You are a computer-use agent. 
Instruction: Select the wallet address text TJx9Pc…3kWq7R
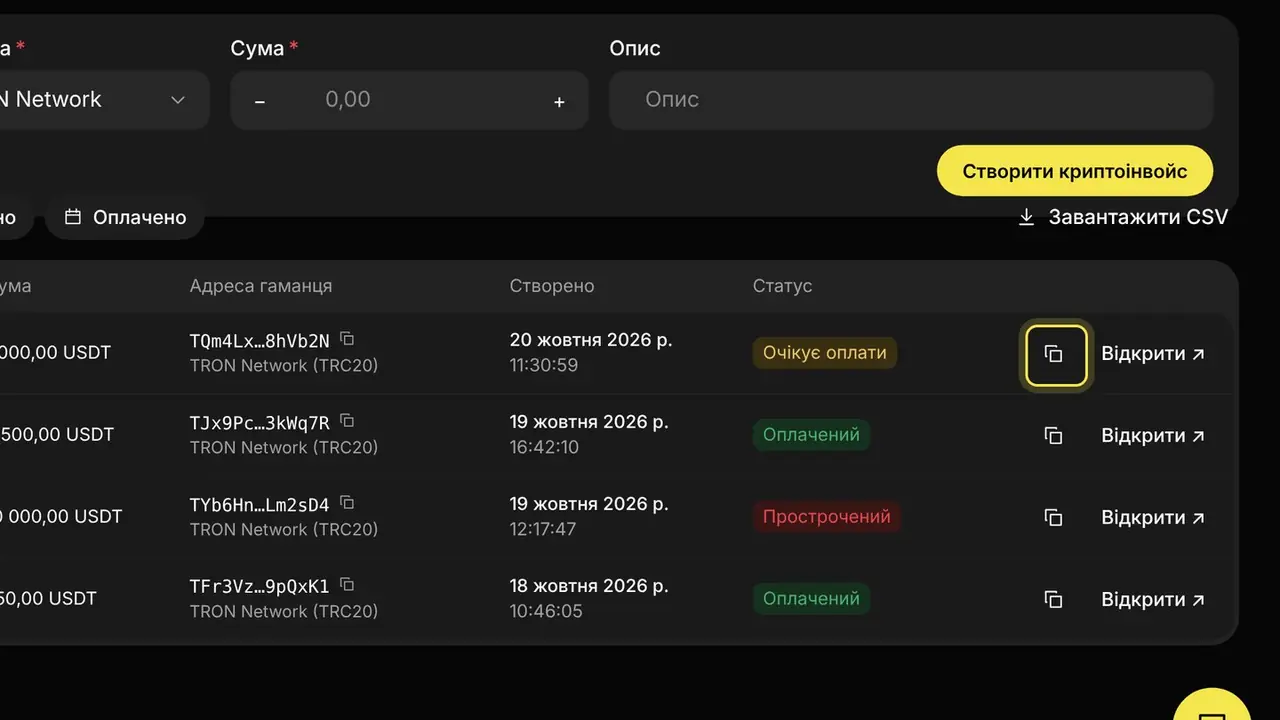[259, 423]
